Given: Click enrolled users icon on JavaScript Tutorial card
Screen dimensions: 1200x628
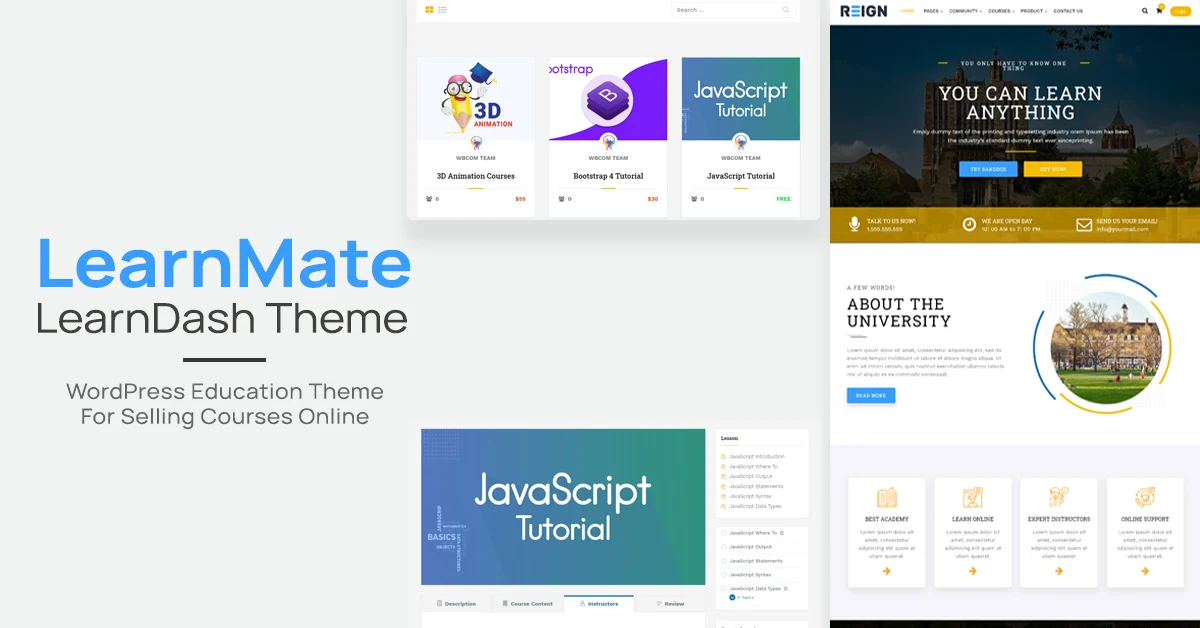Looking at the screenshot, I should coord(694,199).
